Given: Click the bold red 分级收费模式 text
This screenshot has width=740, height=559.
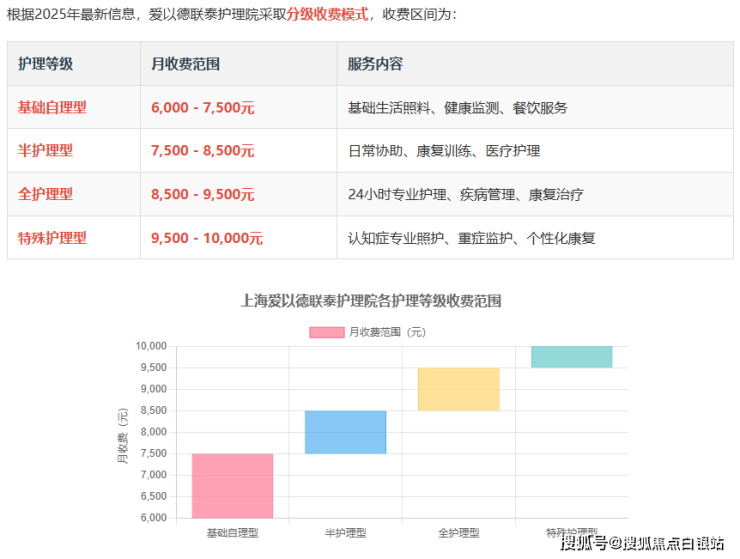Looking at the screenshot, I should (x=326, y=15).
